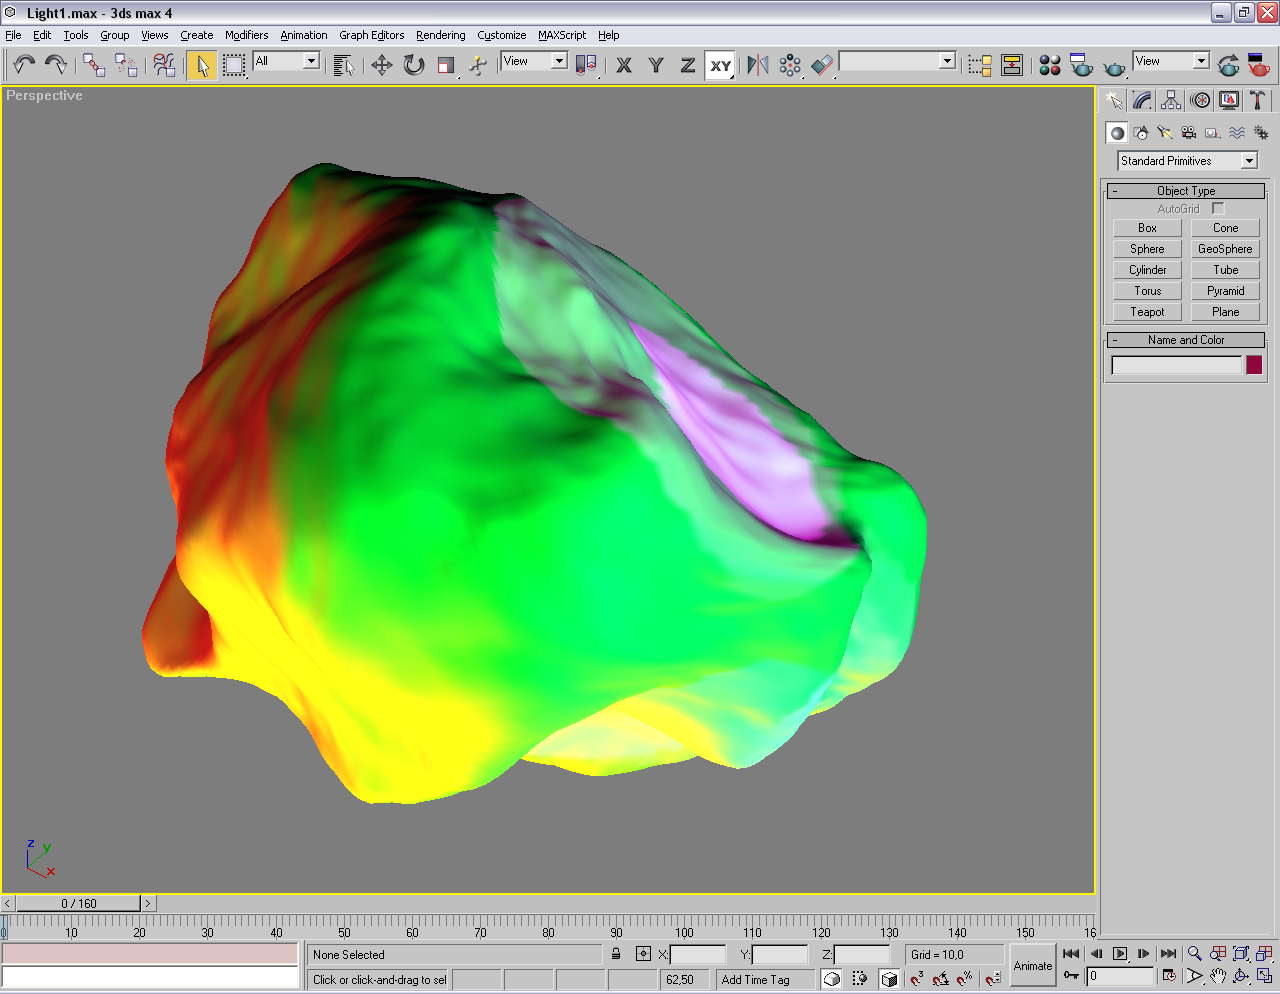Open the Material Editor

pyautogui.click(x=1049, y=65)
